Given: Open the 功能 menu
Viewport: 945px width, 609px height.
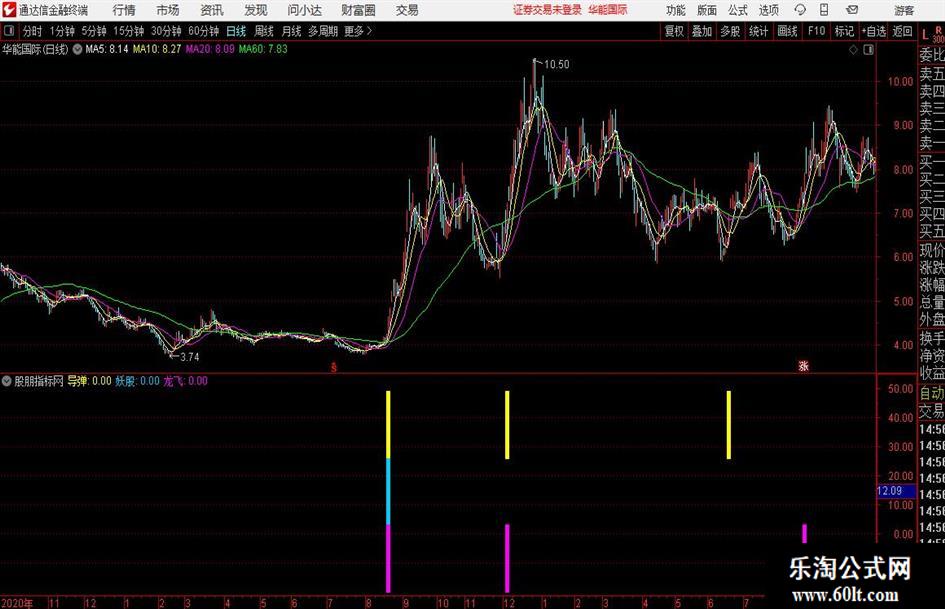Looking at the screenshot, I should click(x=676, y=10).
